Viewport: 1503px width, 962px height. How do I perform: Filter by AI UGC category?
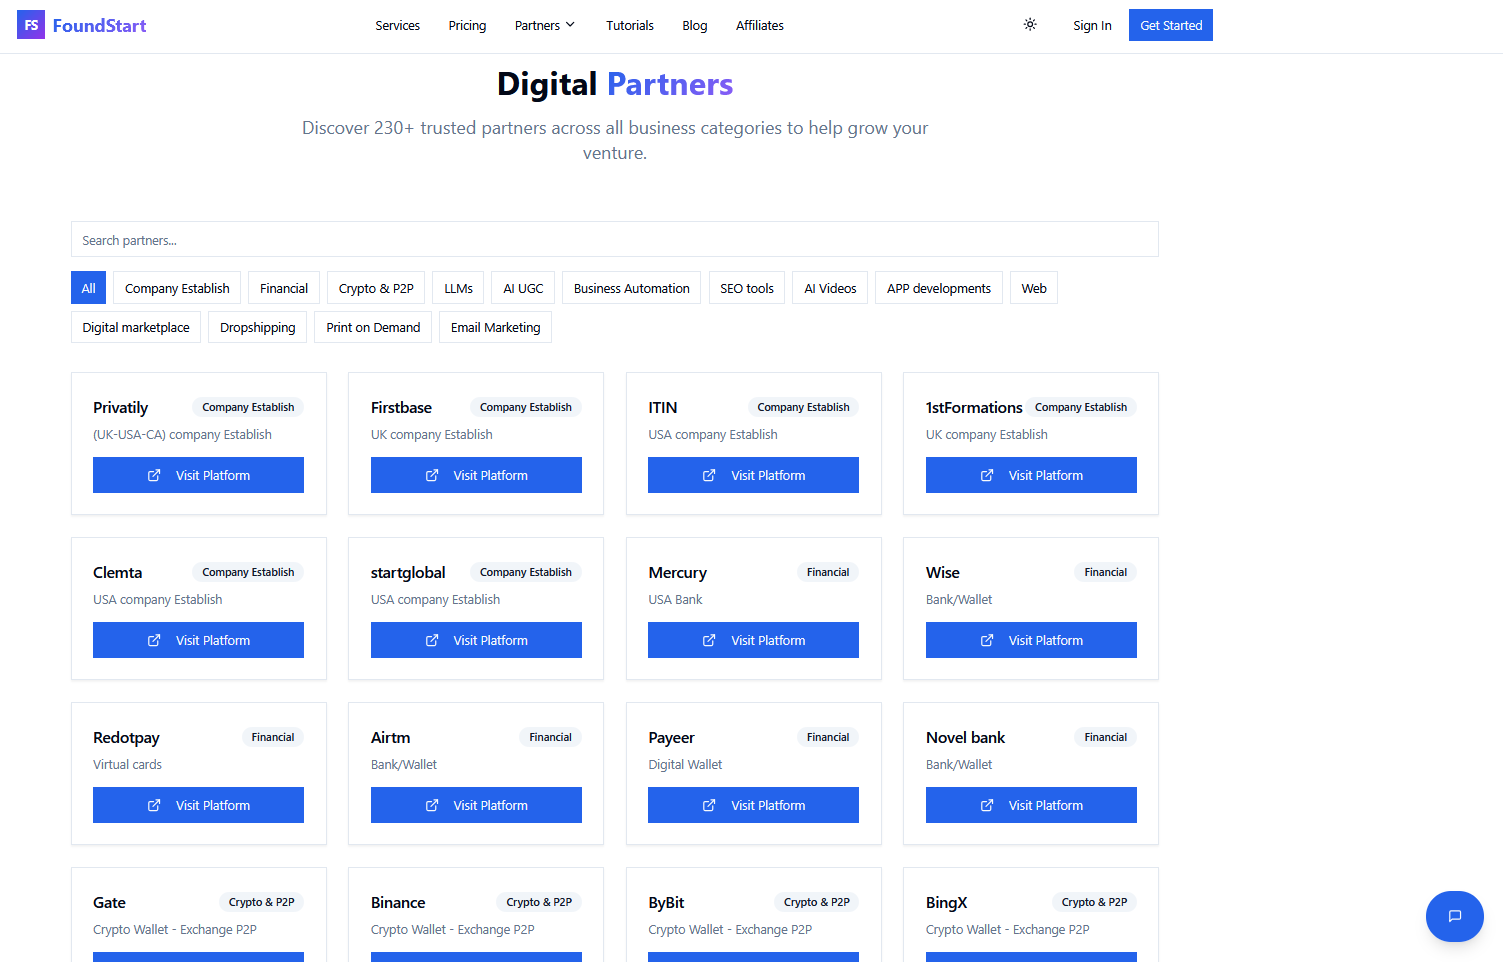click(523, 288)
